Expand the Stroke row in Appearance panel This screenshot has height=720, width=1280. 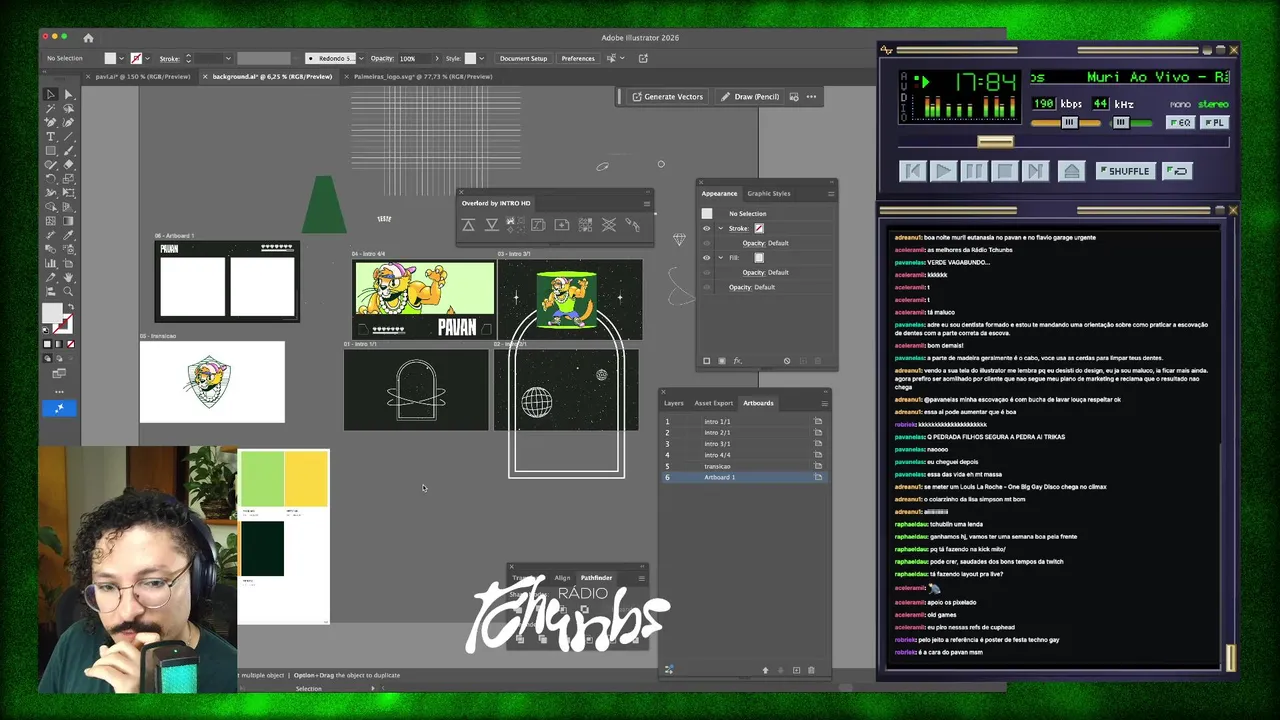tap(721, 228)
